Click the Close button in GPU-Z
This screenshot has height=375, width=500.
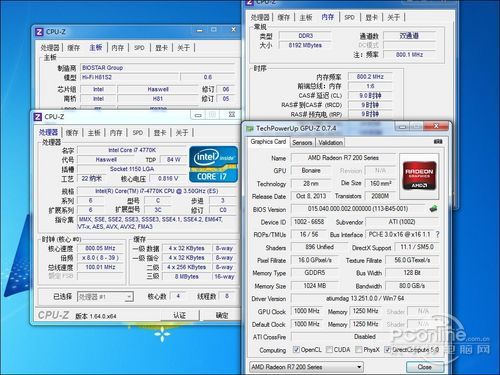425,367
